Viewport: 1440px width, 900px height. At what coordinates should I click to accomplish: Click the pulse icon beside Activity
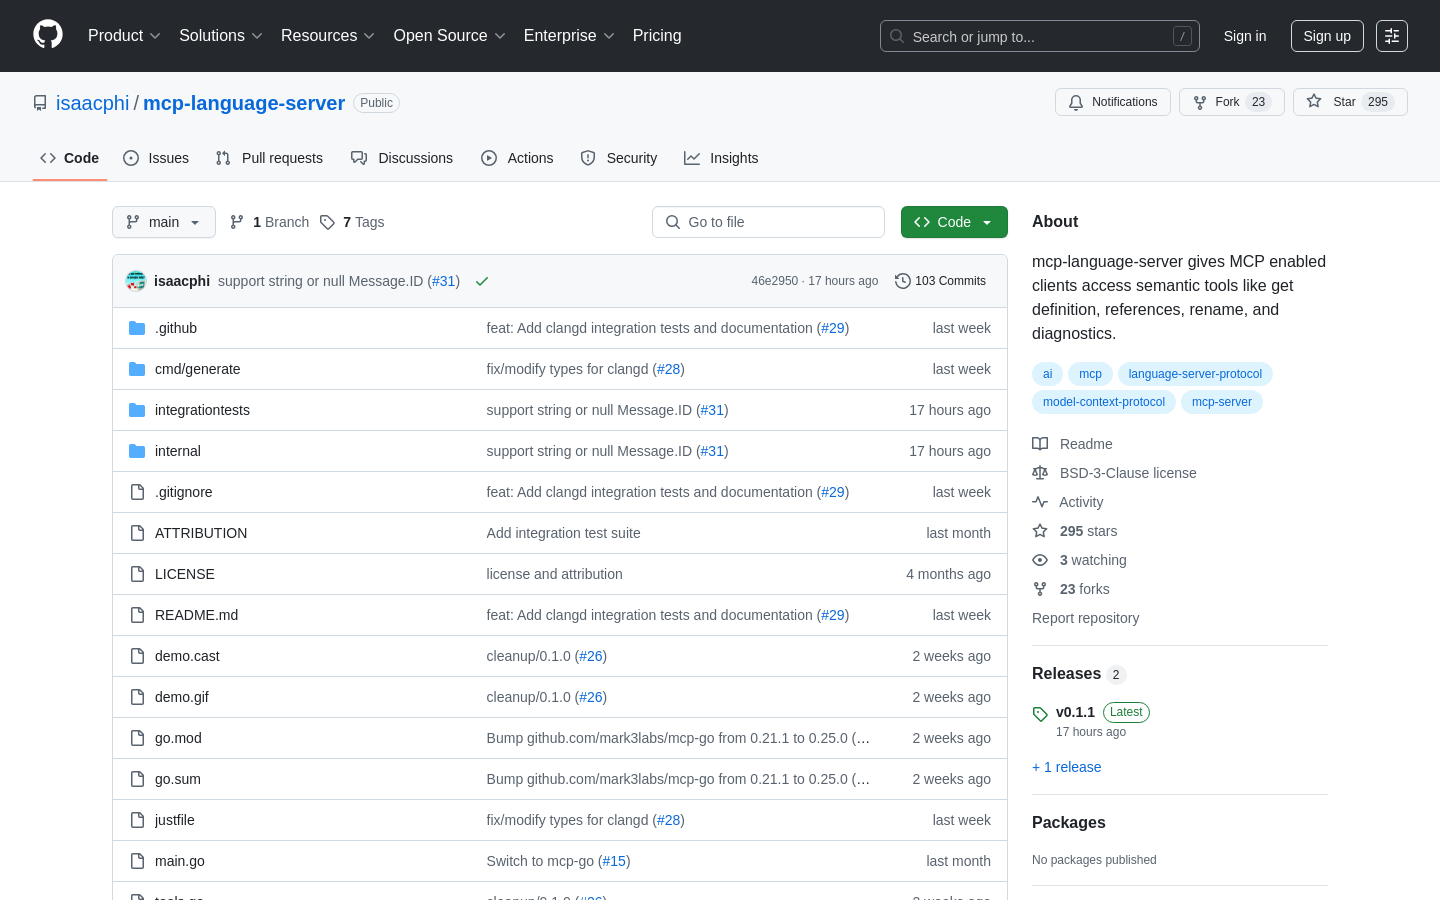click(x=1040, y=502)
